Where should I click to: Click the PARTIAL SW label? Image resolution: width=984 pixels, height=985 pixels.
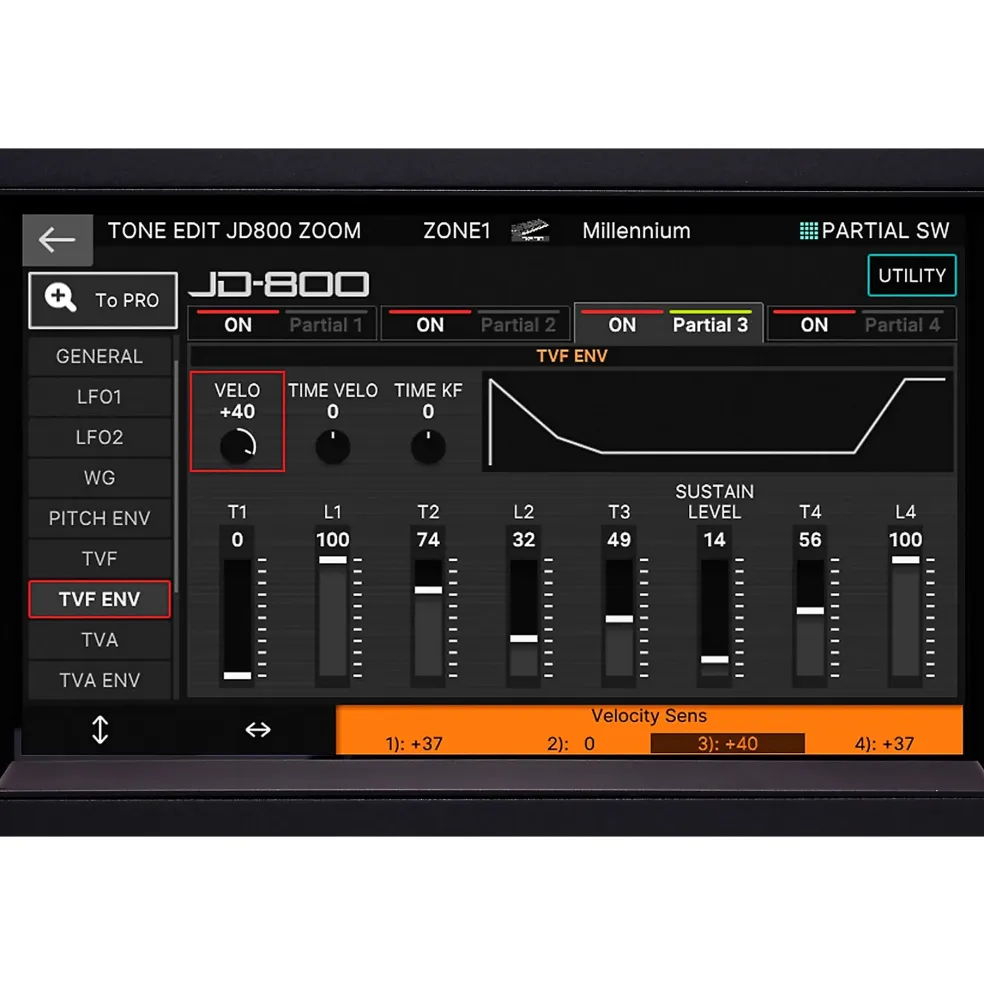tap(885, 231)
